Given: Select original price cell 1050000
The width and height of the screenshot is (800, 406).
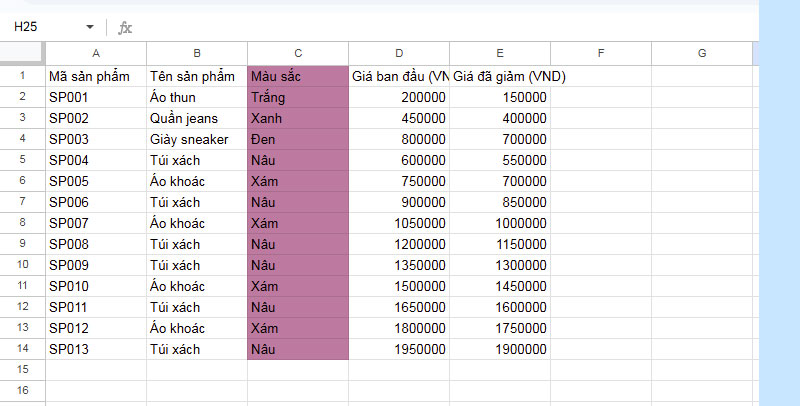Looking at the screenshot, I should click(x=399, y=223).
